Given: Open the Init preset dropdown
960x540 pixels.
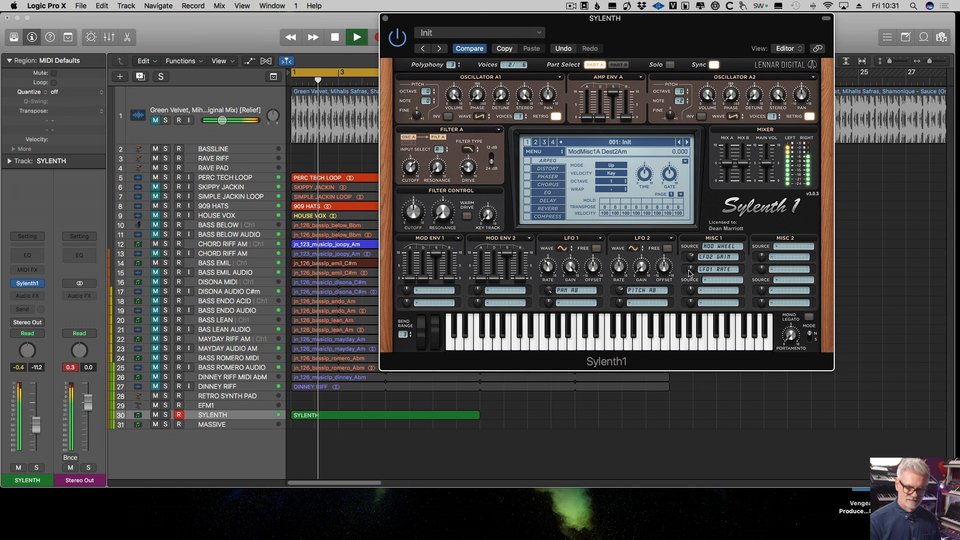Looking at the screenshot, I should [480, 32].
